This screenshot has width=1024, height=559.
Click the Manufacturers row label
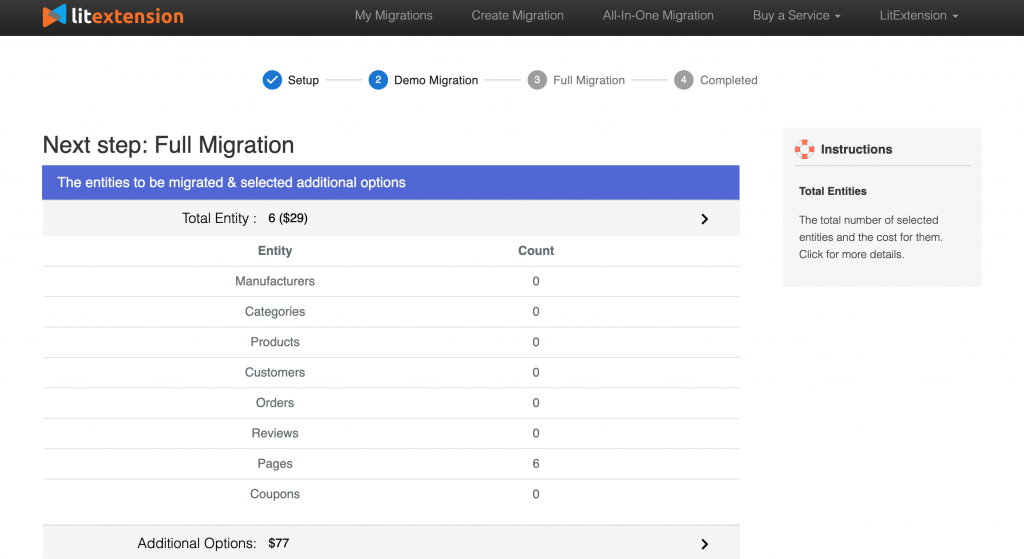[275, 281]
